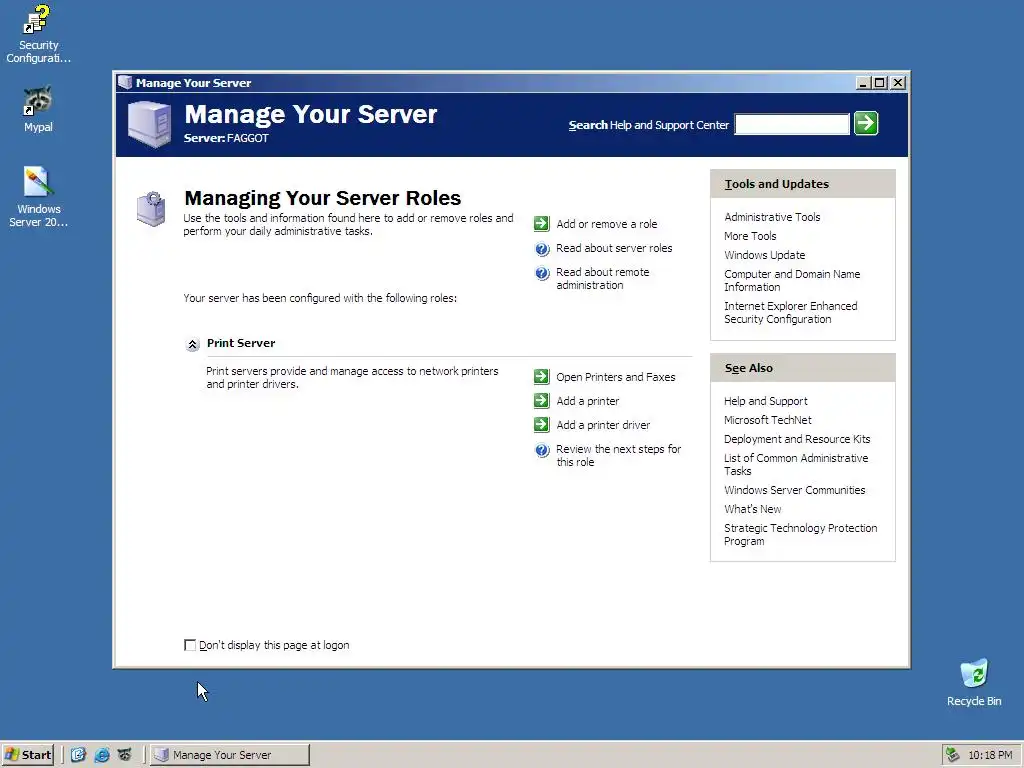The image size is (1024, 768).
Task: Launch Internet Explorer from Quick Launch
Action: click(102, 755)
